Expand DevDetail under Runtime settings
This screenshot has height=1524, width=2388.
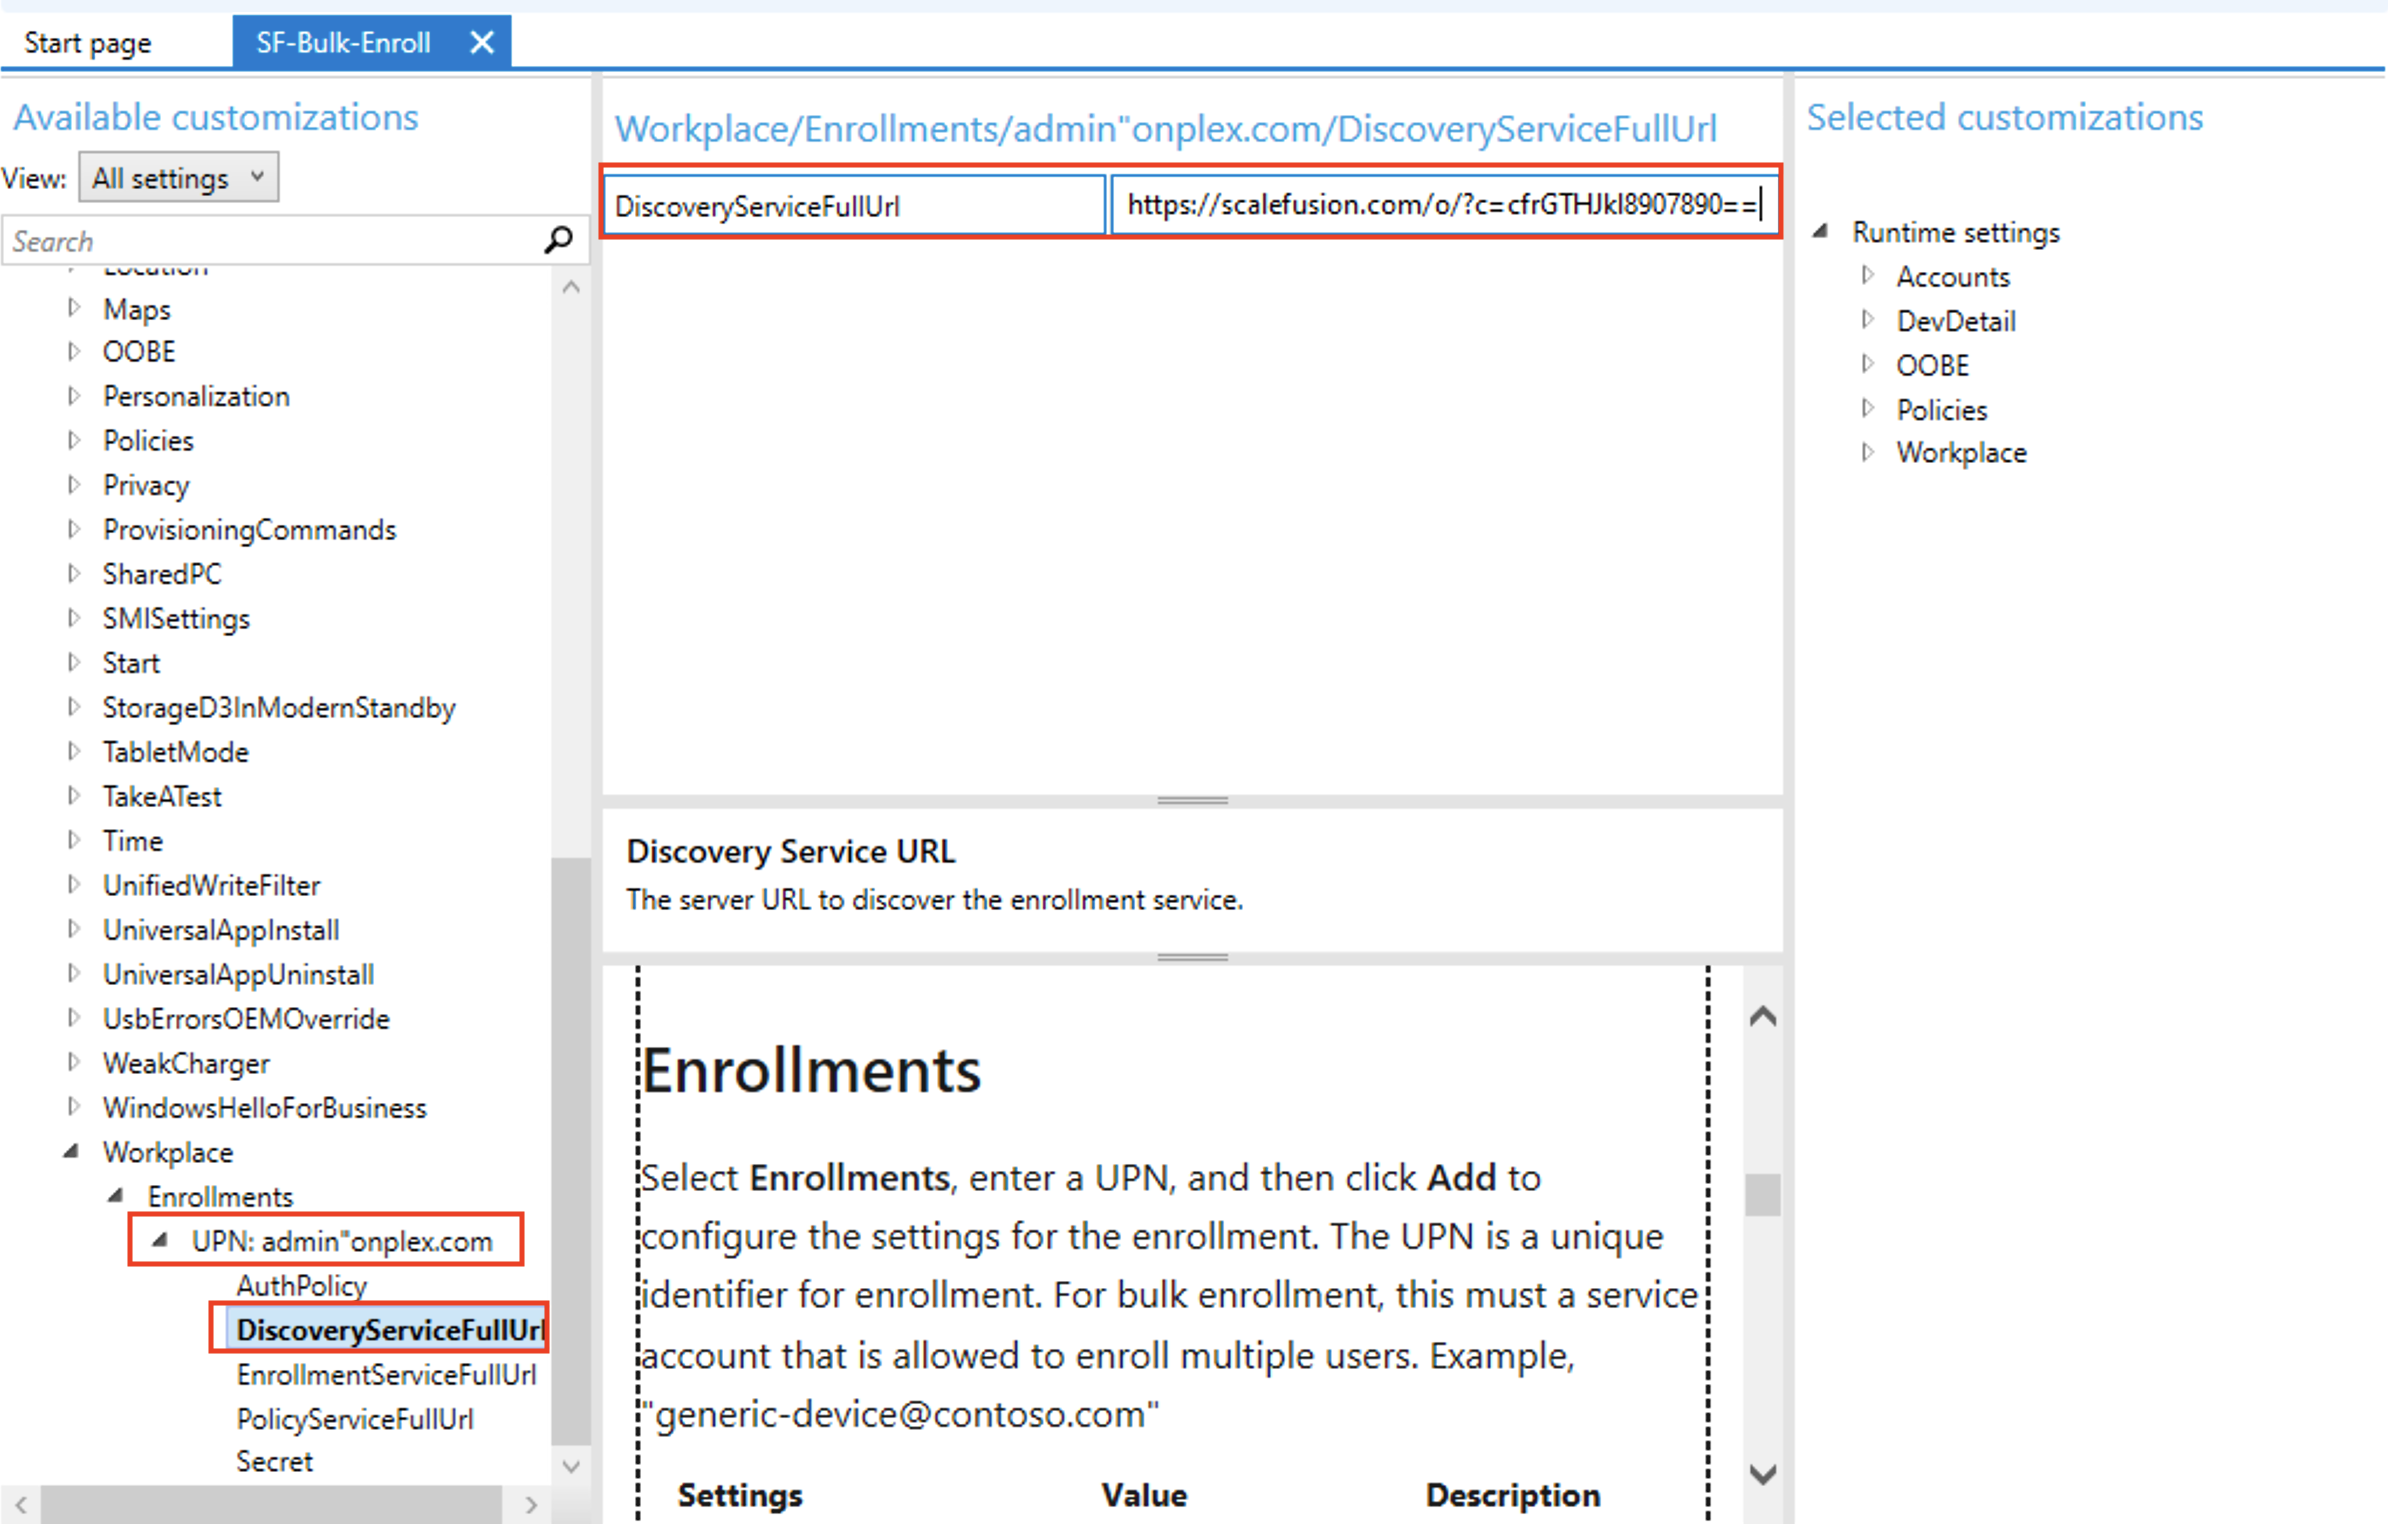click(x=1866, y=320)
